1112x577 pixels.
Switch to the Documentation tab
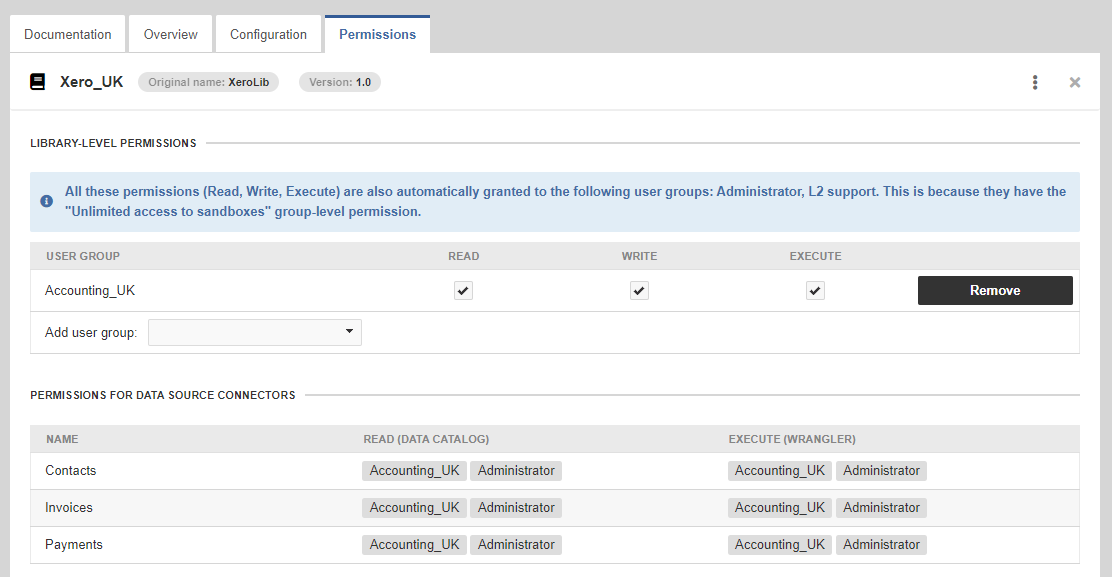pos(66,33)
